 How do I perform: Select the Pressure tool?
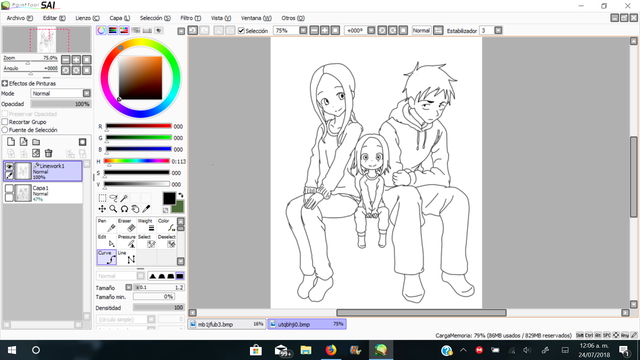(126, 241)
